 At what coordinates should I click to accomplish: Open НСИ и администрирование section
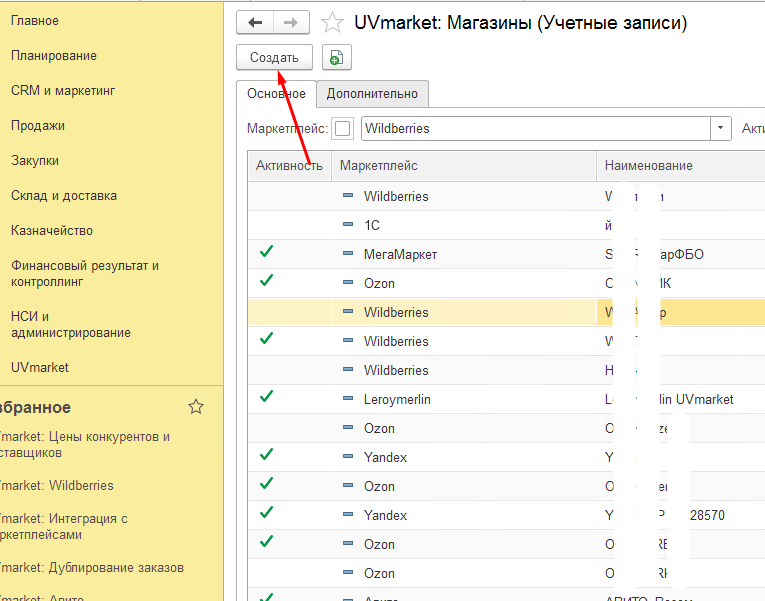pos(71,324)
